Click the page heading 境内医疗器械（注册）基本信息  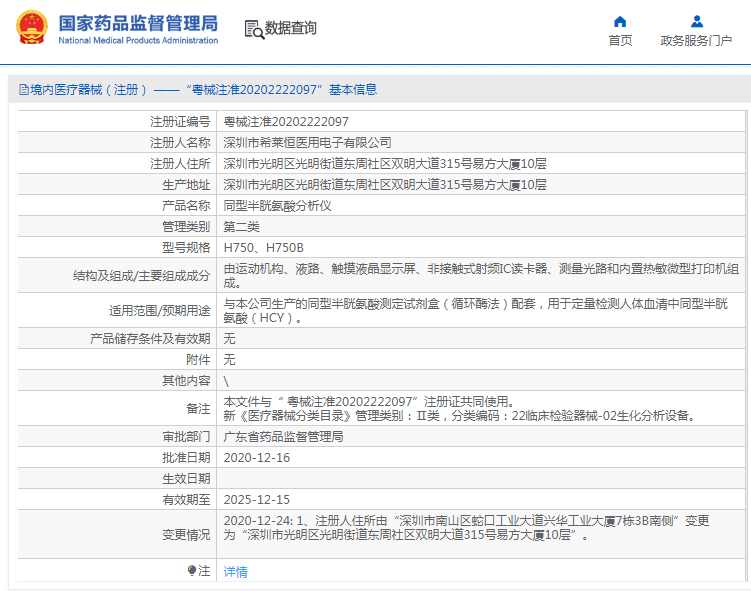198,90
